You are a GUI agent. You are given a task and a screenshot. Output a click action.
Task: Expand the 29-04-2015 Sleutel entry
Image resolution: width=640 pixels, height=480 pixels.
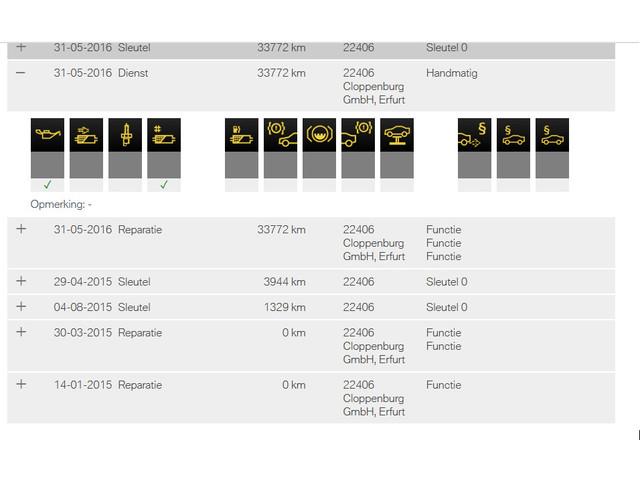21,281
